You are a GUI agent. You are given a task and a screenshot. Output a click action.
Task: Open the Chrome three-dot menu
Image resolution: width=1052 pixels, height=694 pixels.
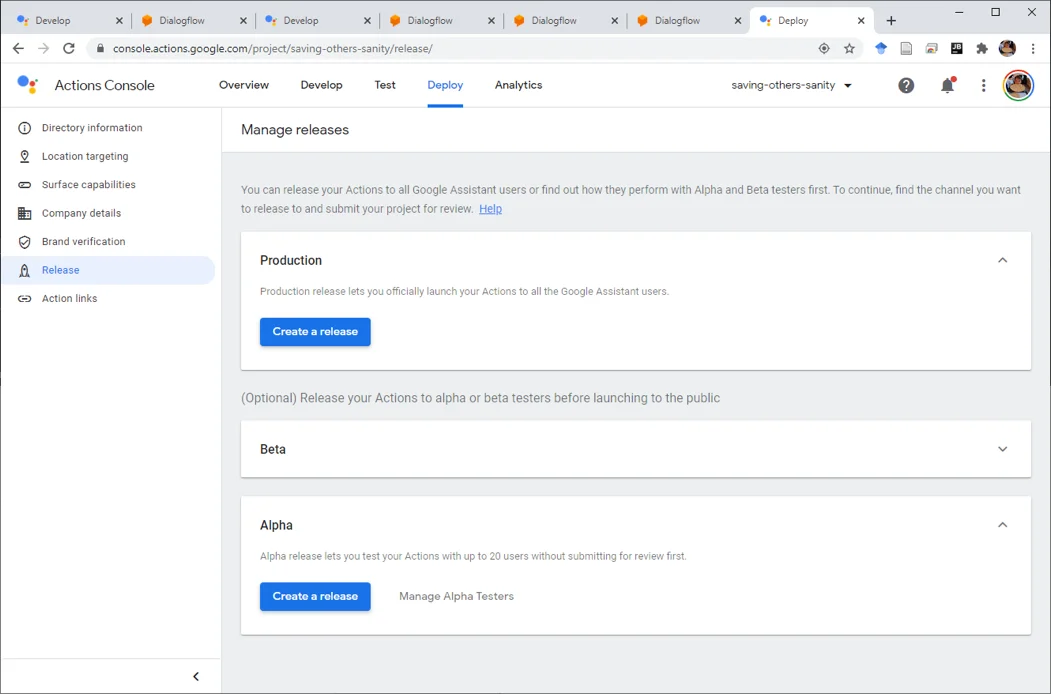1033,48
